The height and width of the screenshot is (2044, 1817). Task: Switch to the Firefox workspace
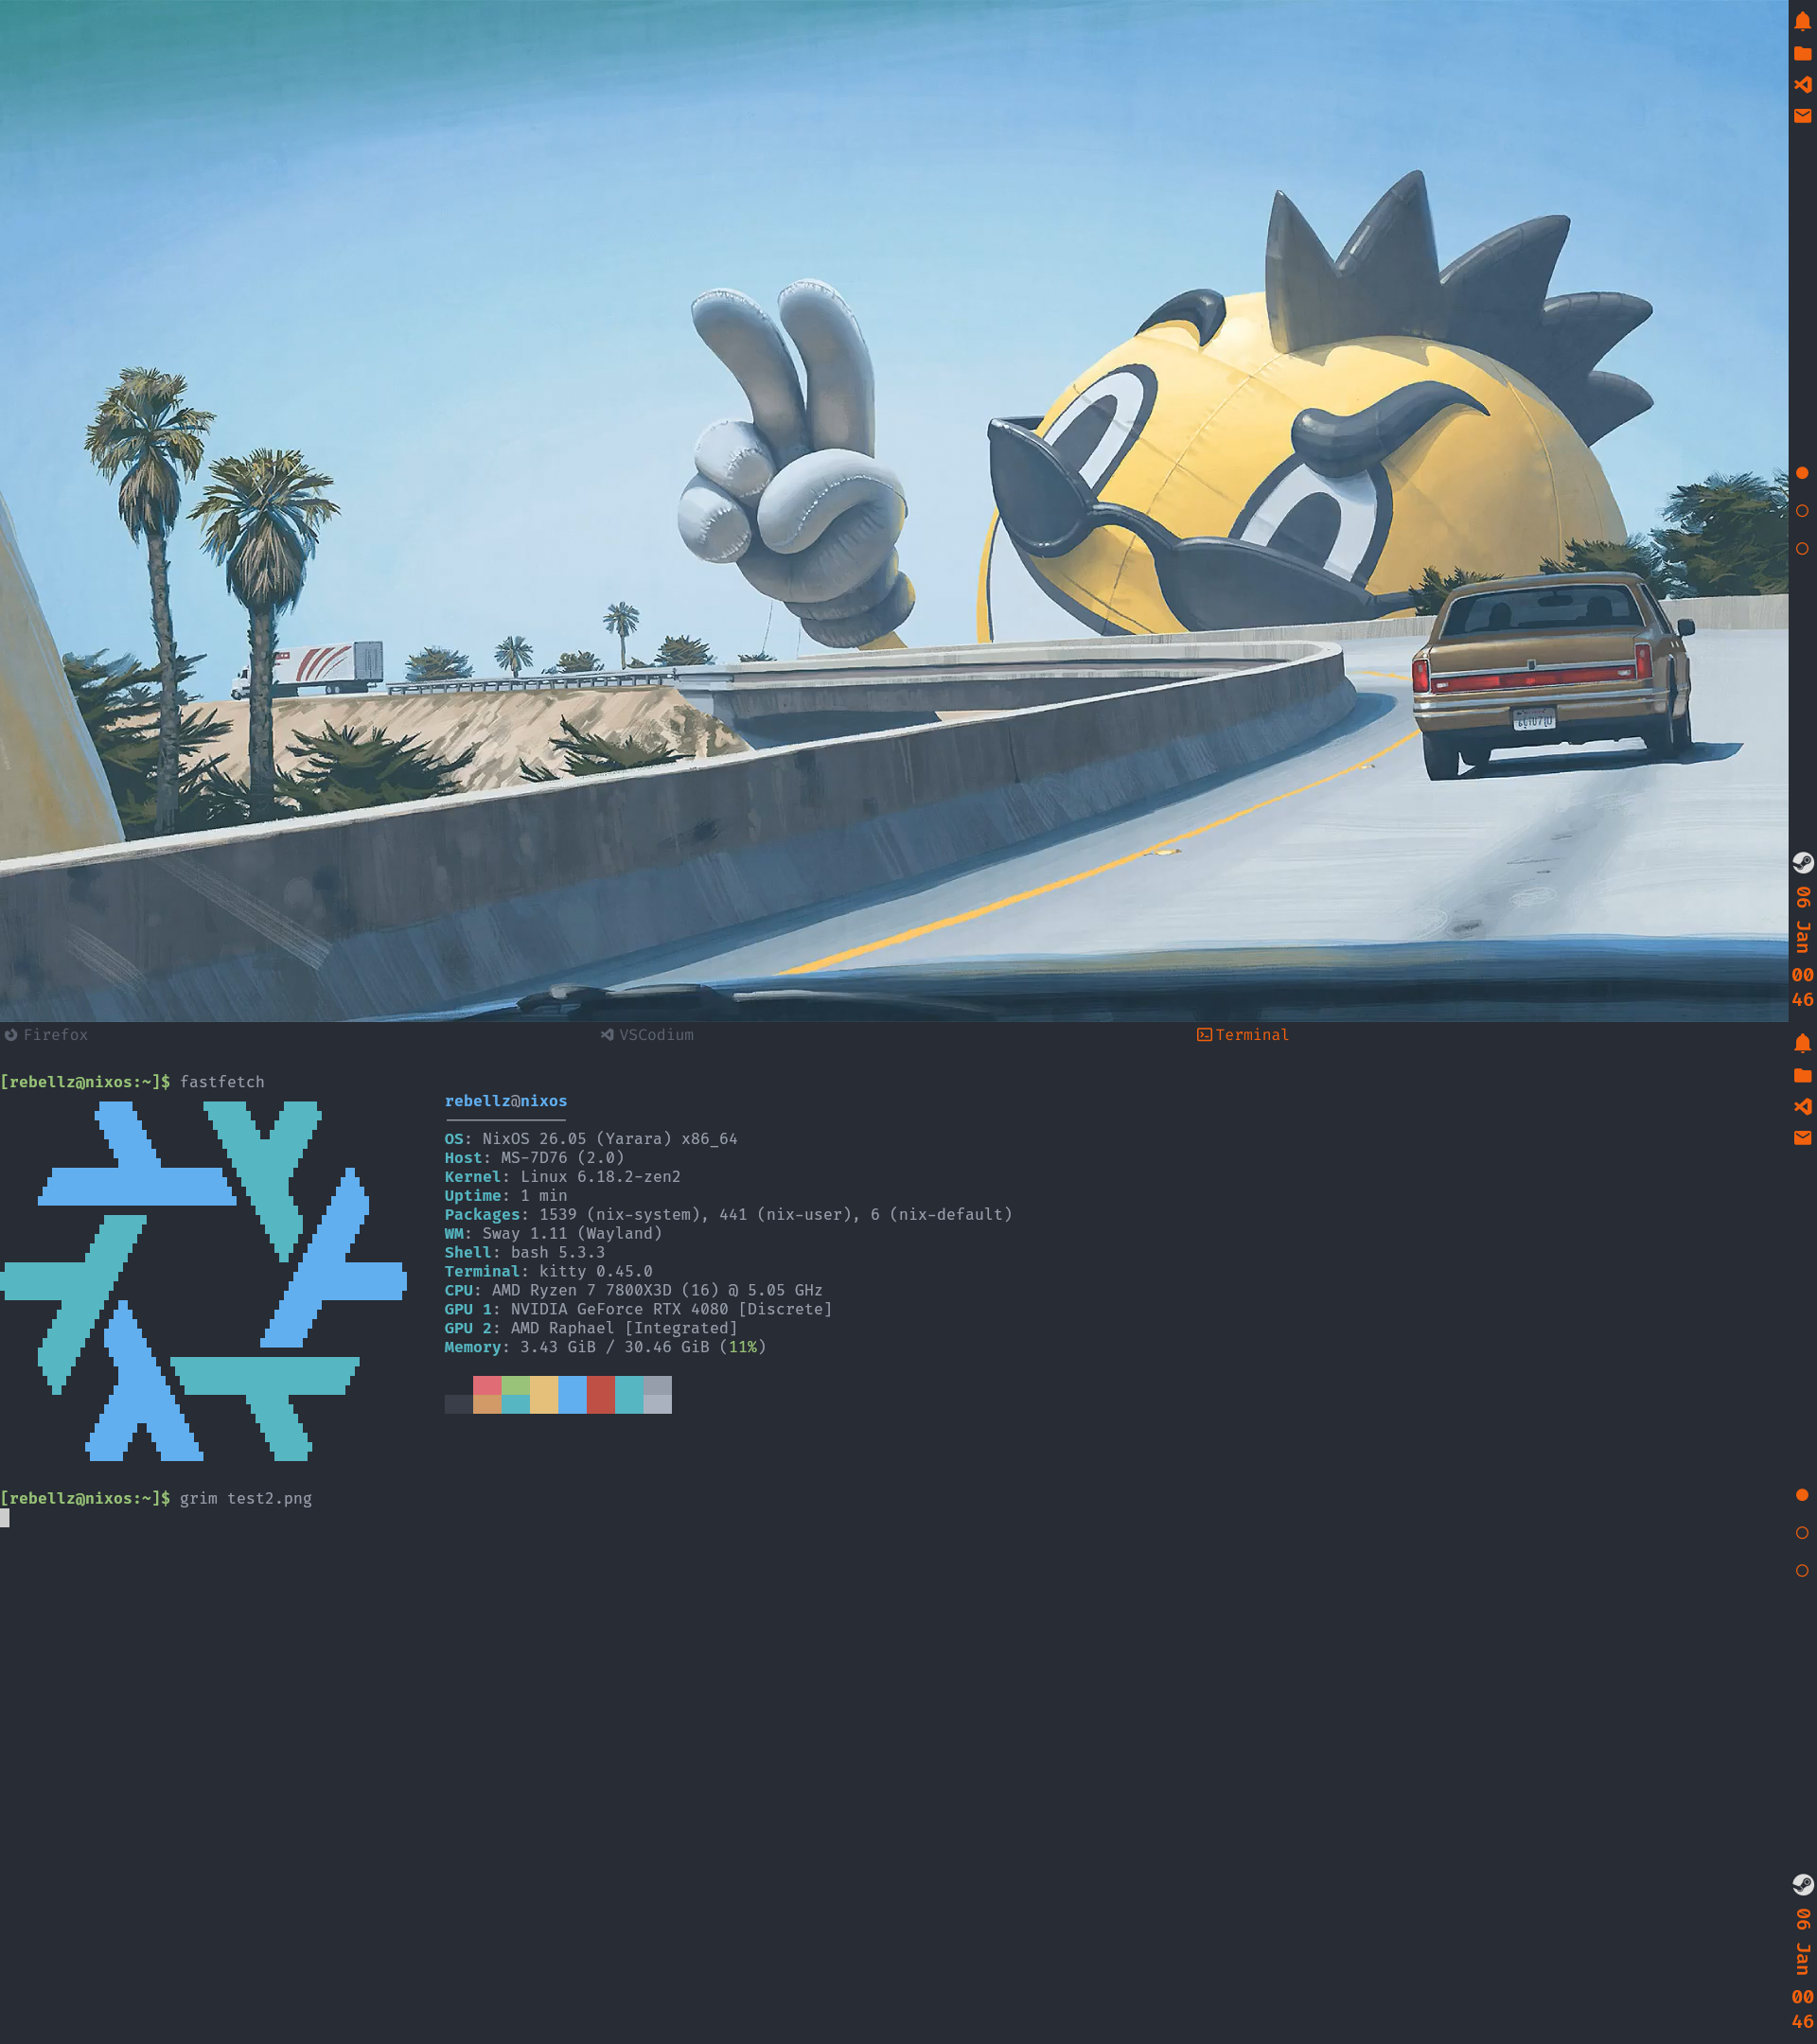(x=56, y=1035)
